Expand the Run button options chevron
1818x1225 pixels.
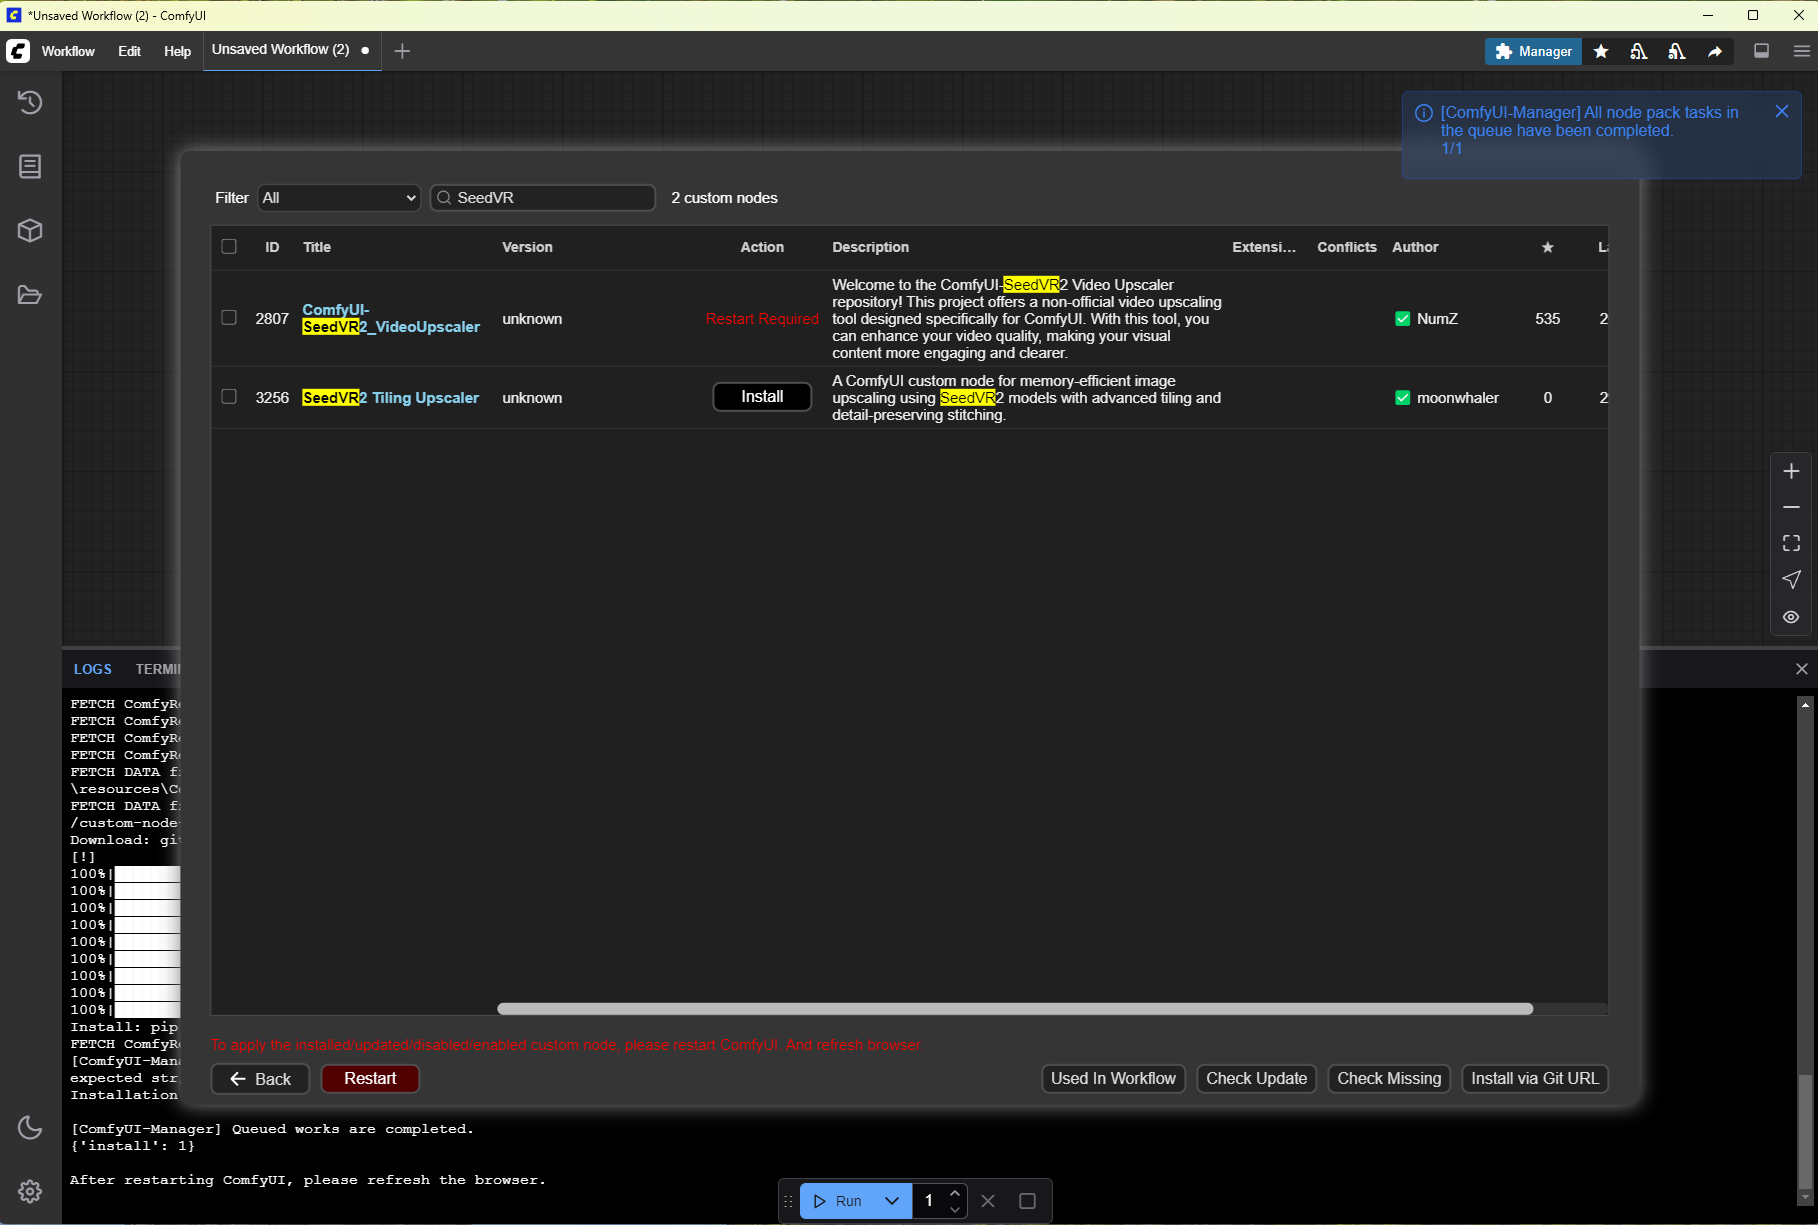[892, 1201]
